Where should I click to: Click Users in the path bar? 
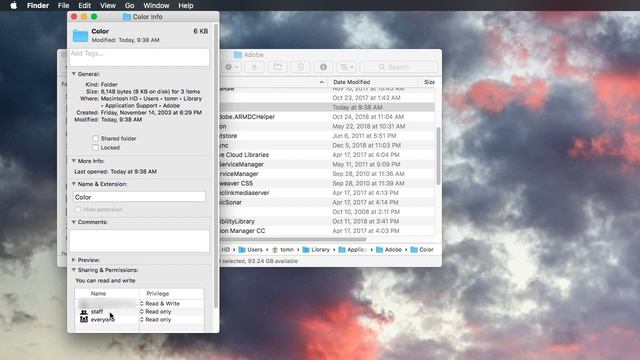pyautogui.click(x=250, y=249)
